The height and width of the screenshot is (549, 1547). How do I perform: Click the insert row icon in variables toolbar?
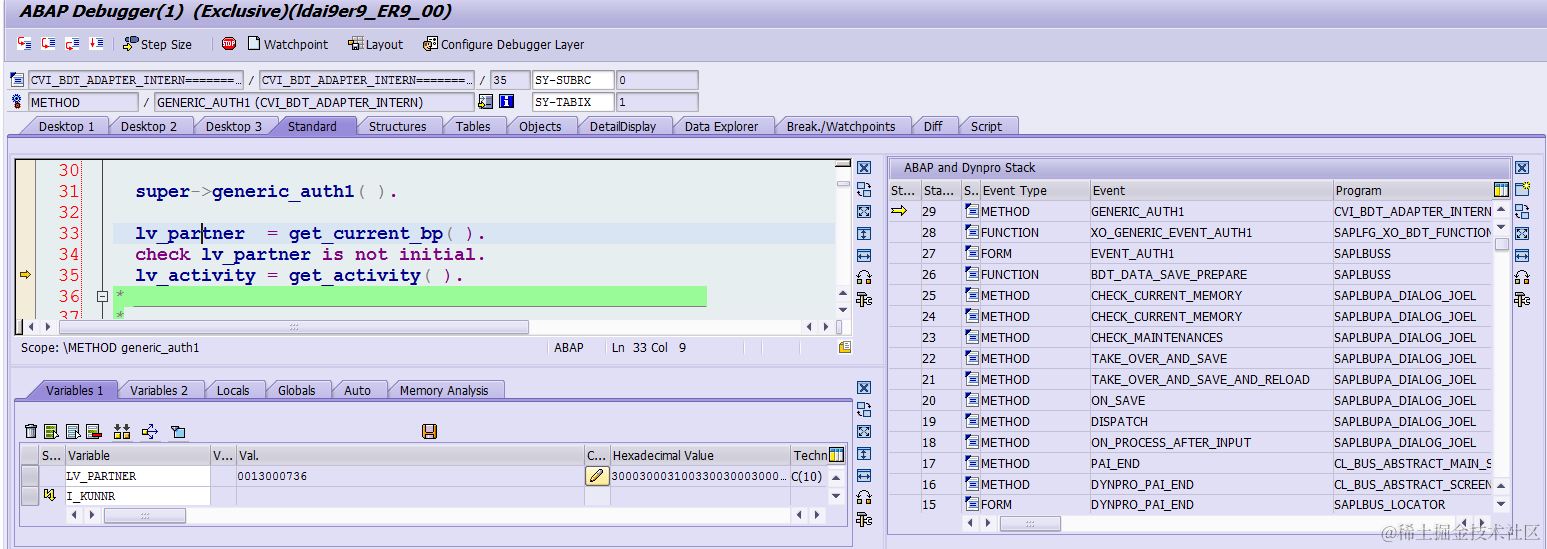(x=52, y=431)
